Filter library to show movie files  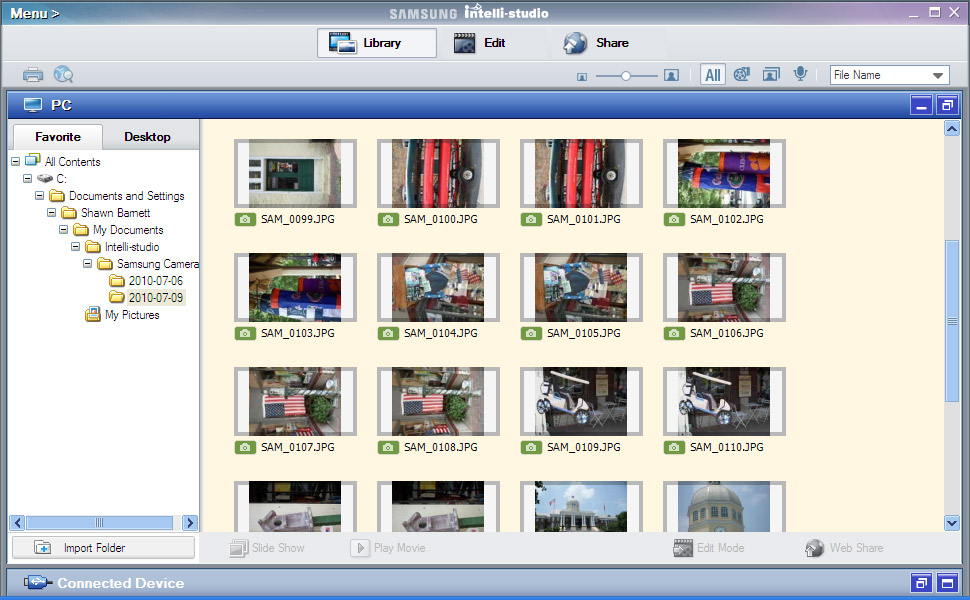click(741, 75)
